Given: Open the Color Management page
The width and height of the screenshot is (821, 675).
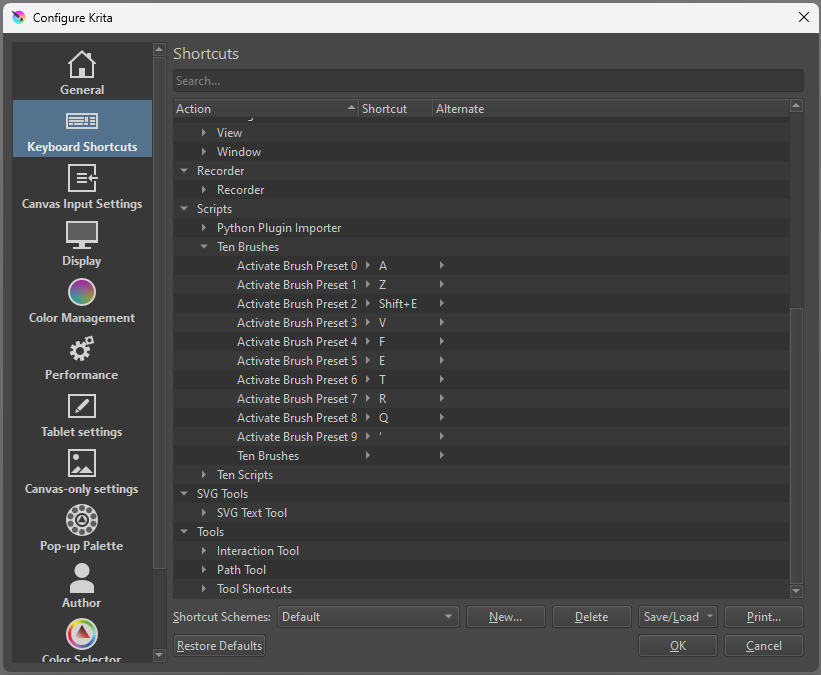Looking at the screenshot, I should [x=82, y=300].
